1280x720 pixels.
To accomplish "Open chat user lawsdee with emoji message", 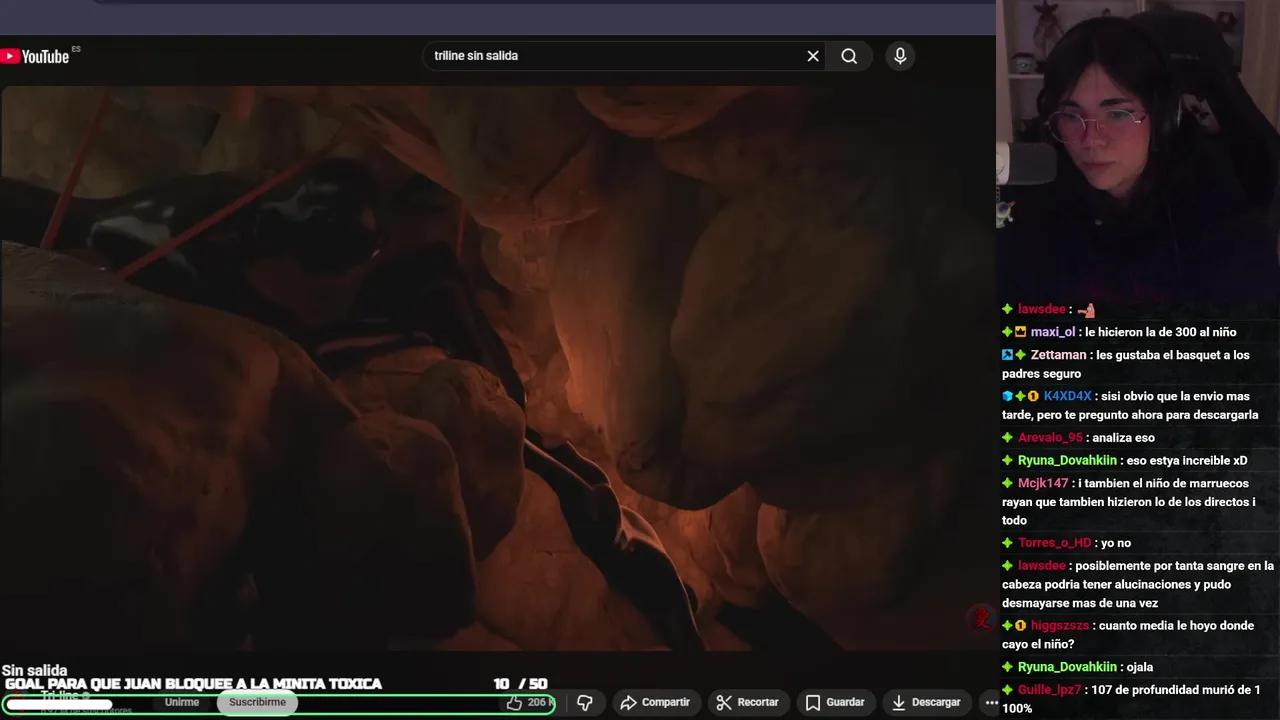I will point(1042,310).
